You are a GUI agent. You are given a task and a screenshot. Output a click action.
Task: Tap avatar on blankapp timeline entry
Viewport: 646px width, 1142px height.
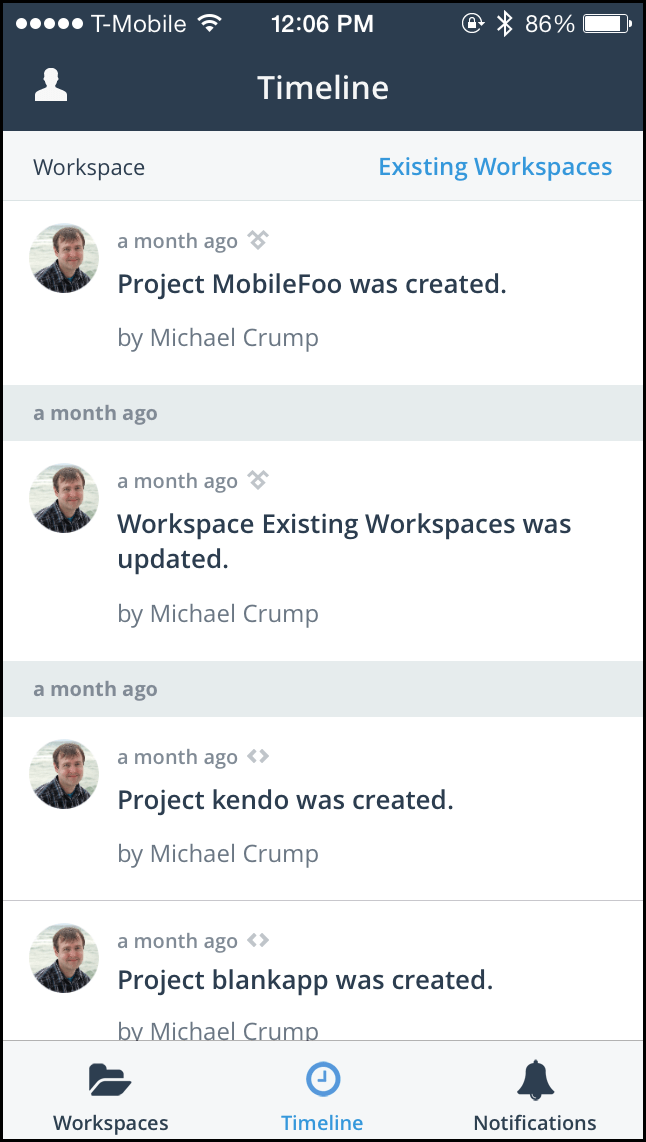click(64, 958)
